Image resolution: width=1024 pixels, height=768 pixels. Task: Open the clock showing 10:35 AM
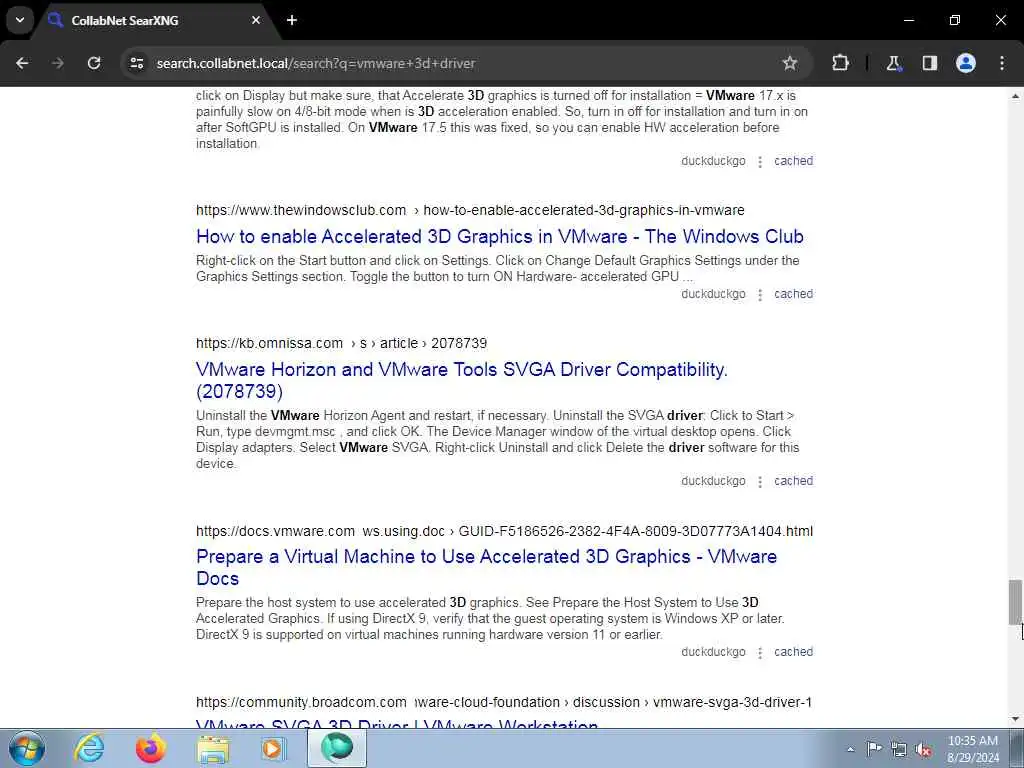(x=973, y=749)
